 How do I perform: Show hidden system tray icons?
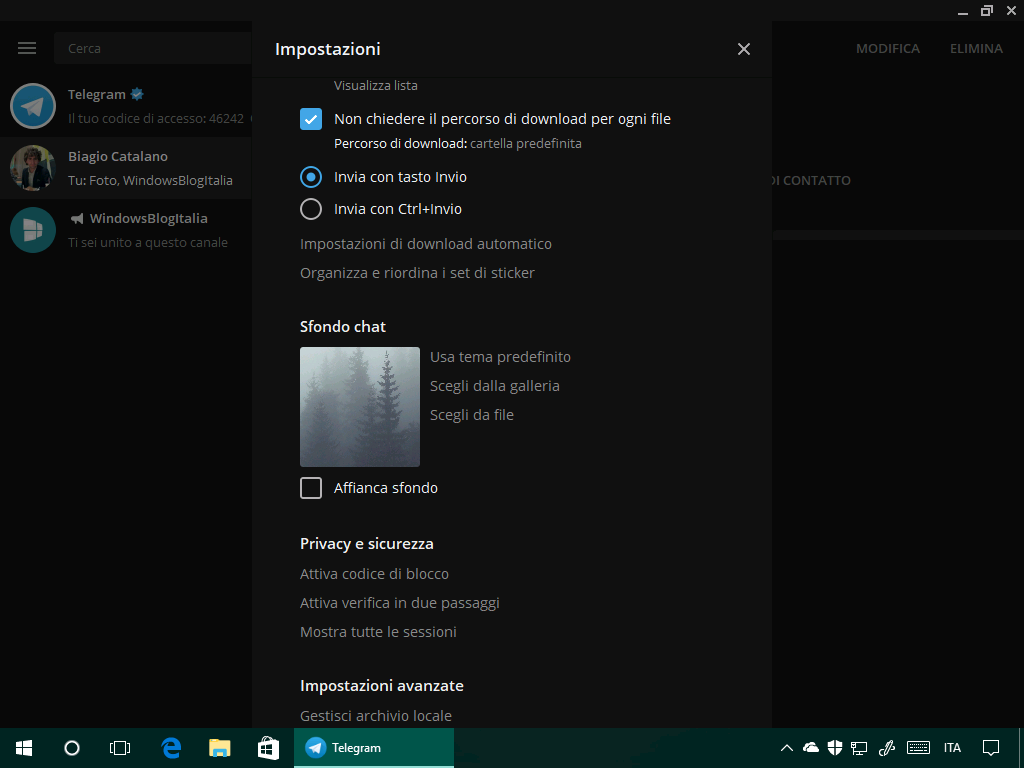click(x=787, y=748)
